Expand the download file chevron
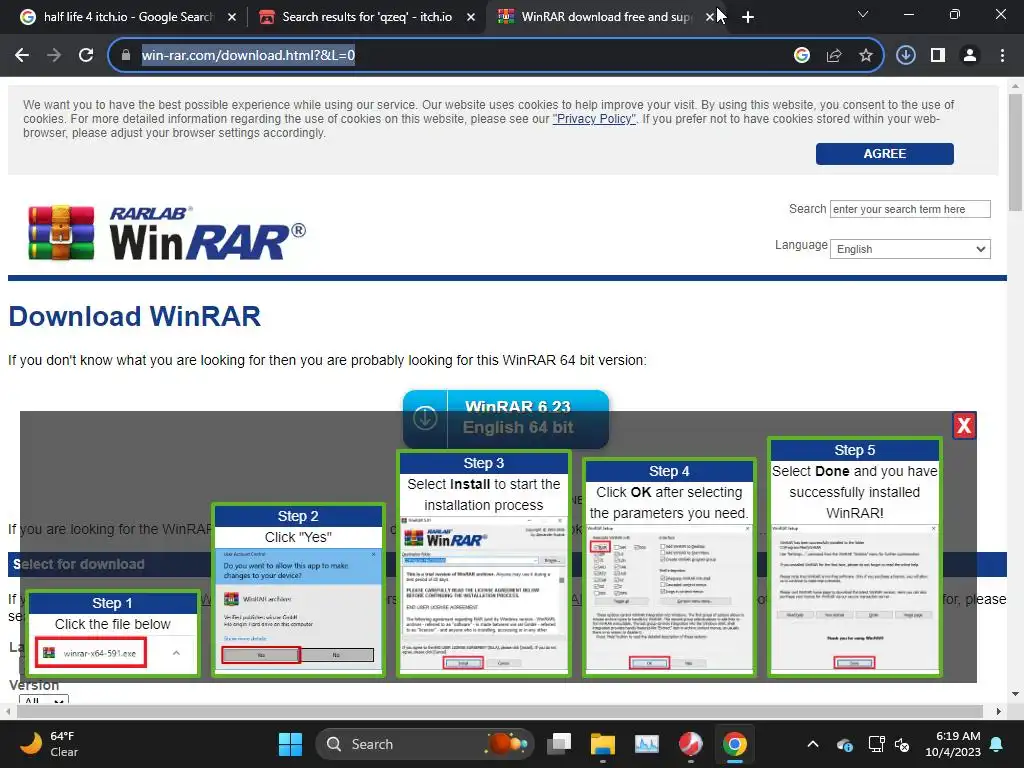The image size is (1024, 768). 176,653
